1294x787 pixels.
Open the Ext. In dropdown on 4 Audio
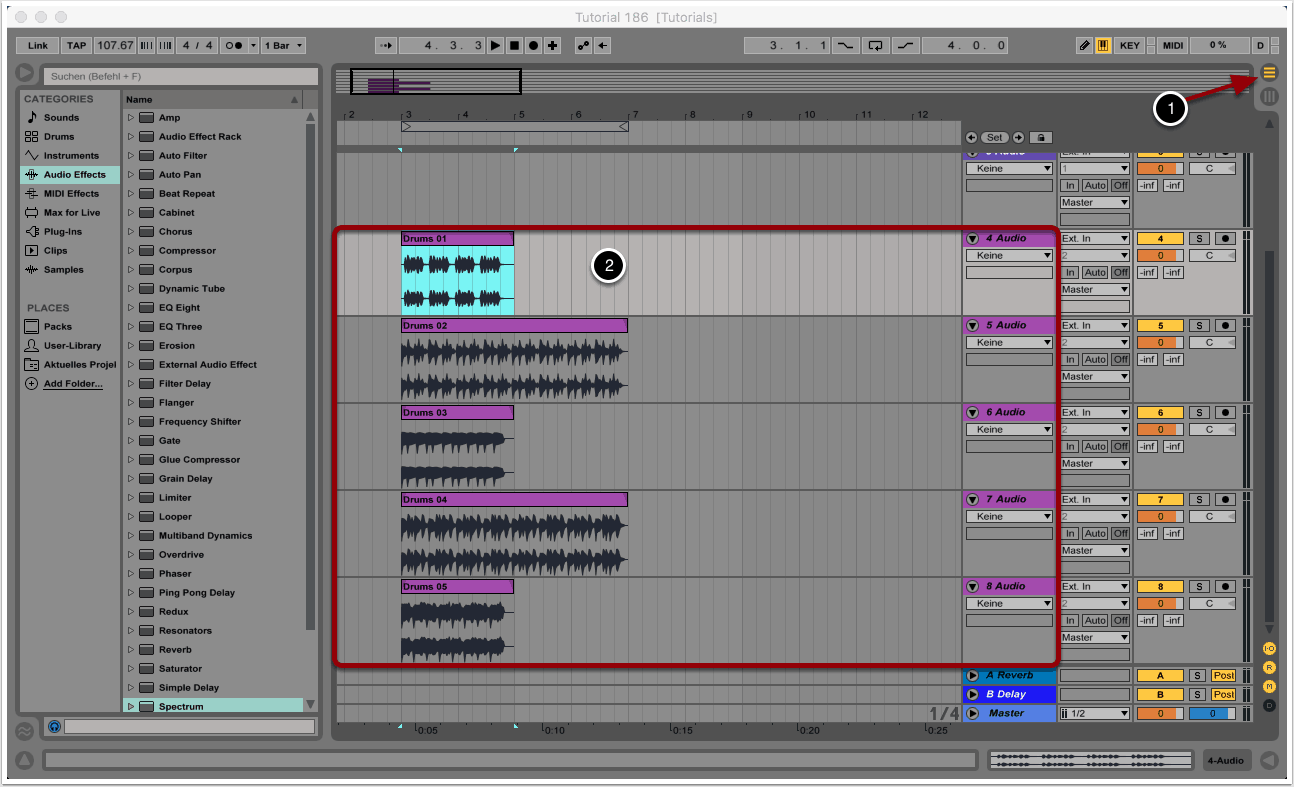pyautogui.click(x=1095, y=239)
